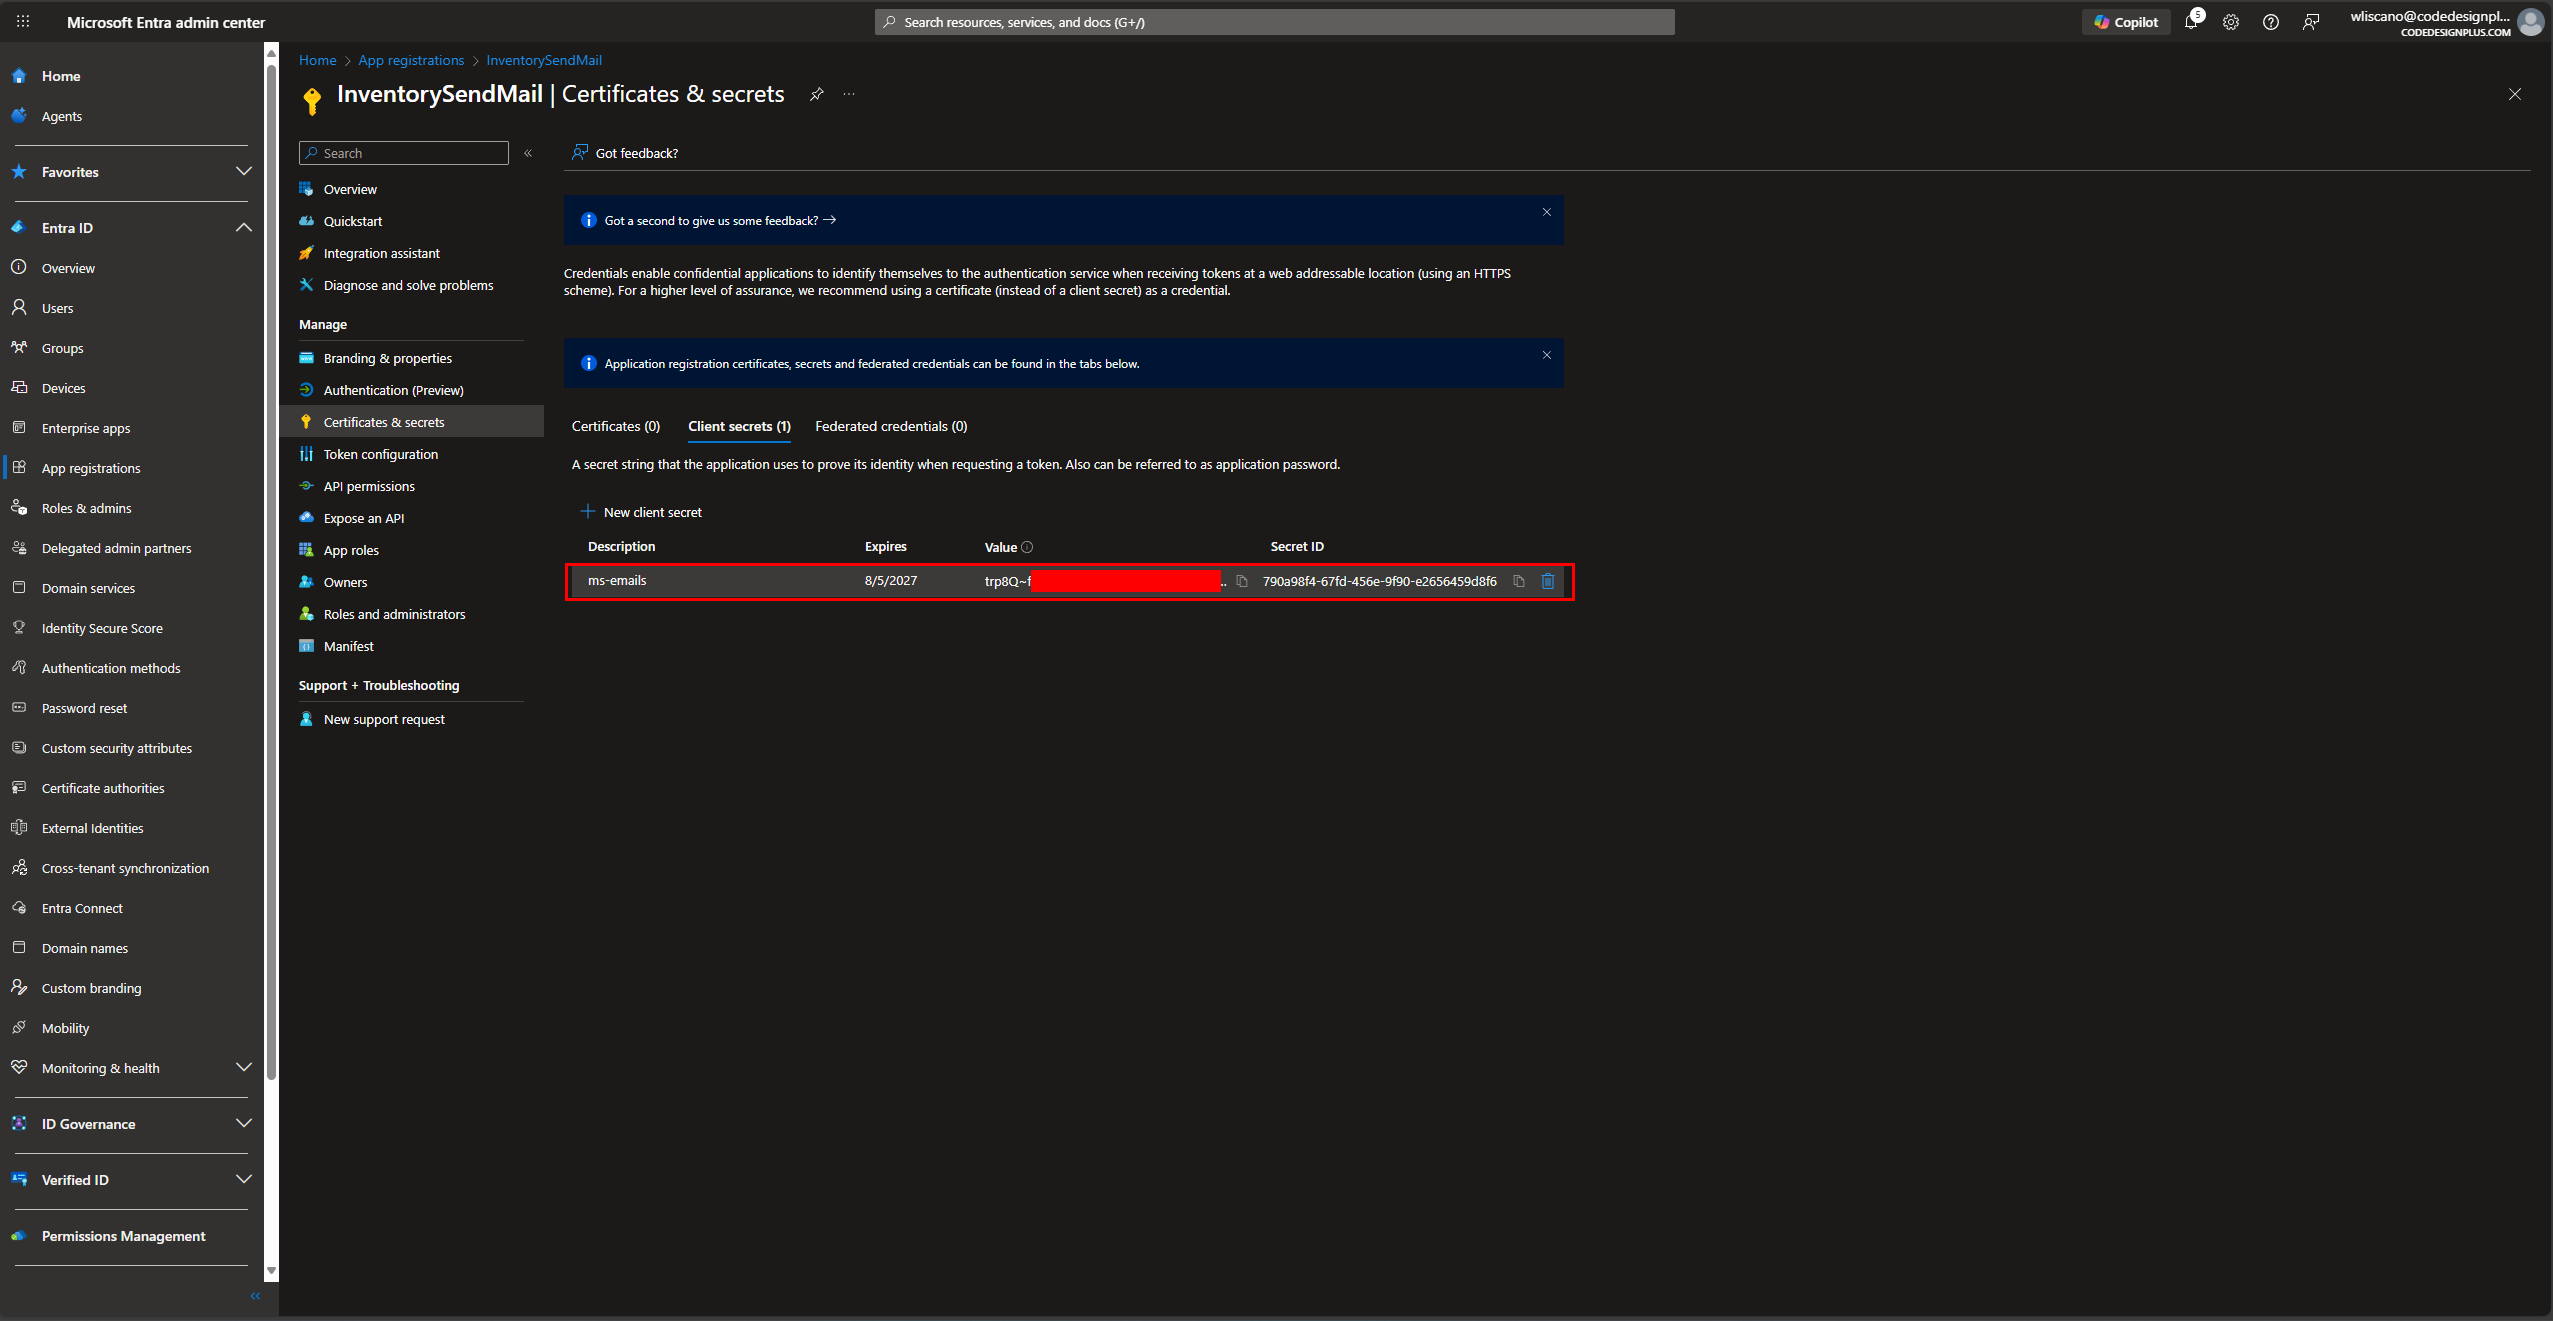Close the Certificates & secrets blade
The width and height of the screenshot is (2553, 1321).
tap(2515, 94)
